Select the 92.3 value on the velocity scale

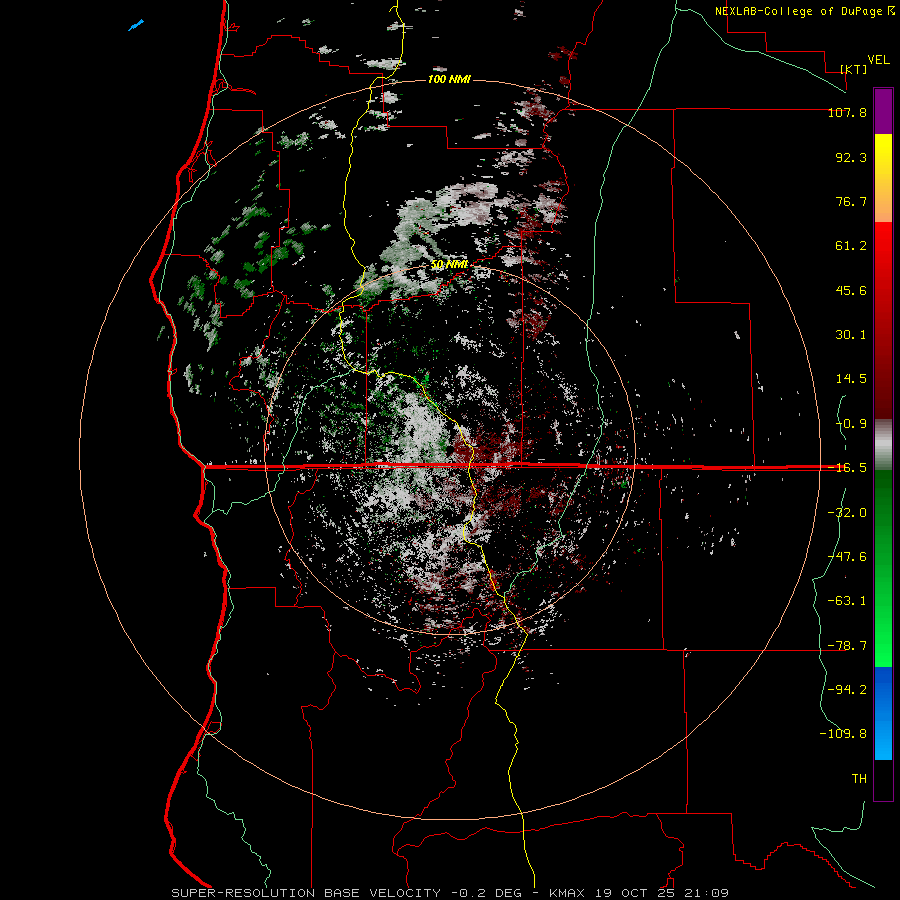[851, 157]
